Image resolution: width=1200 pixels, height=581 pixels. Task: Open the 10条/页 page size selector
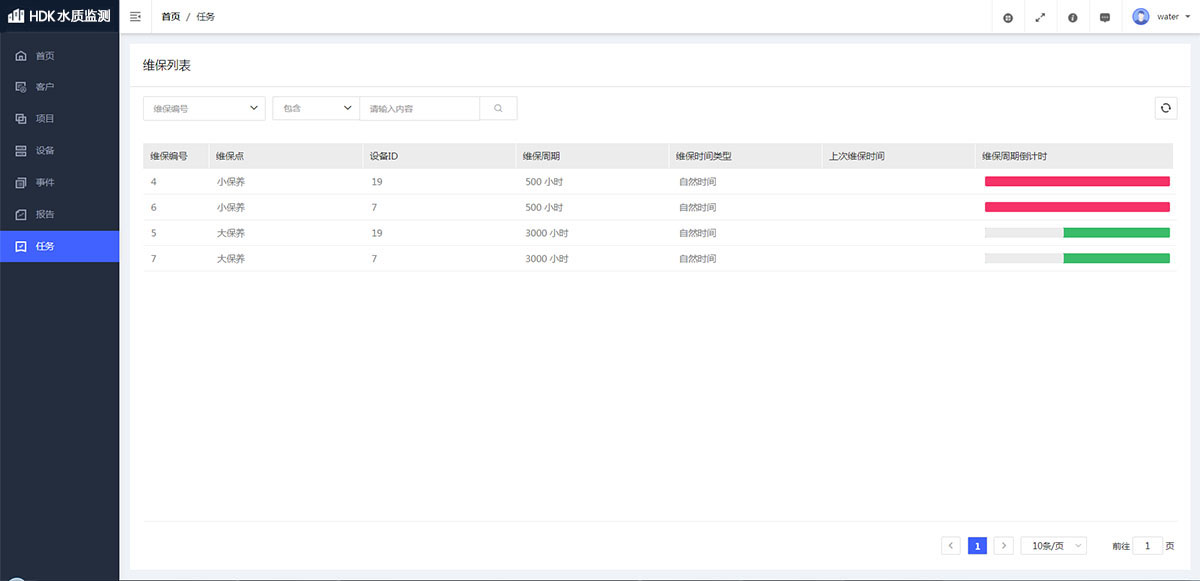click(1053, 546)
